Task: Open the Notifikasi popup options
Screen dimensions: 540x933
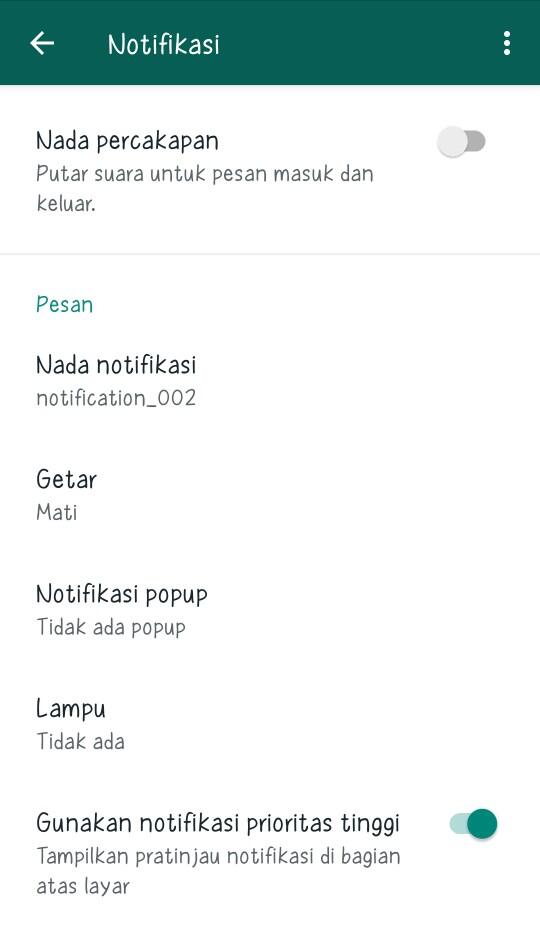Action: 270,610
